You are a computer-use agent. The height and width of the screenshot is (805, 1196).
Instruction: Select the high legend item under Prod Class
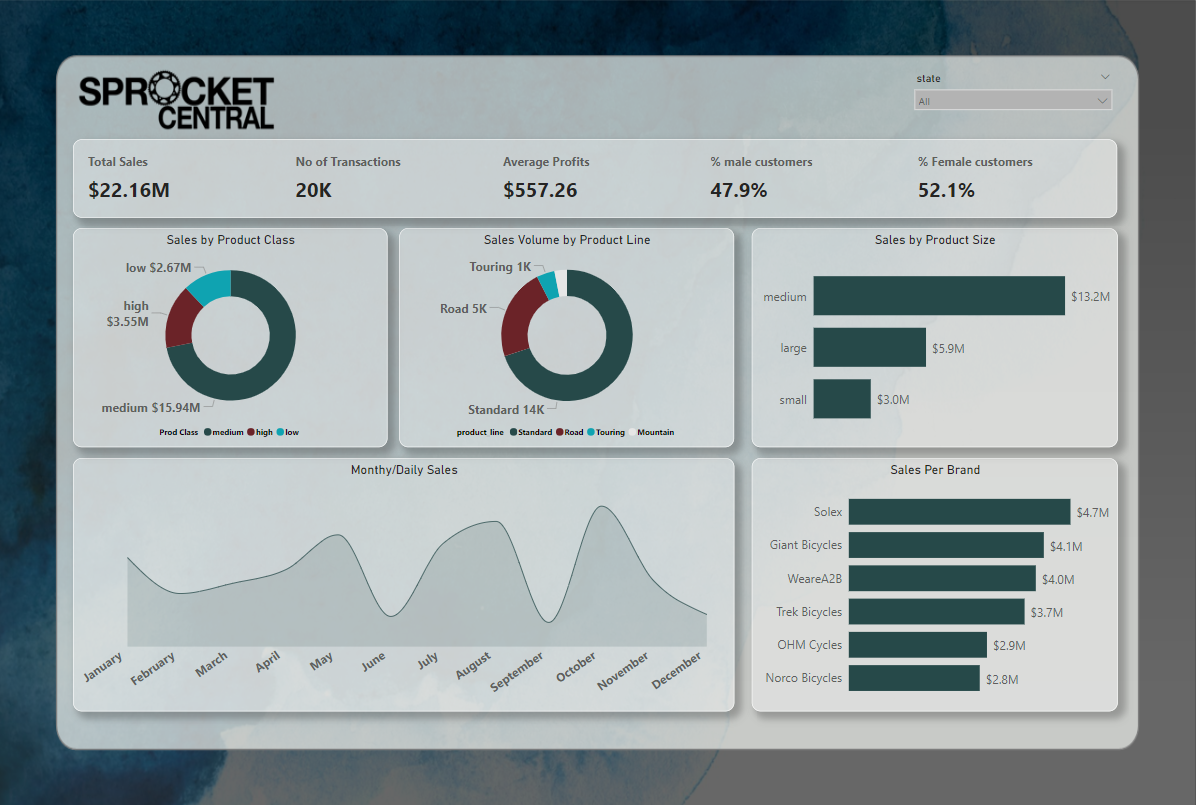[x=259, y=433]
